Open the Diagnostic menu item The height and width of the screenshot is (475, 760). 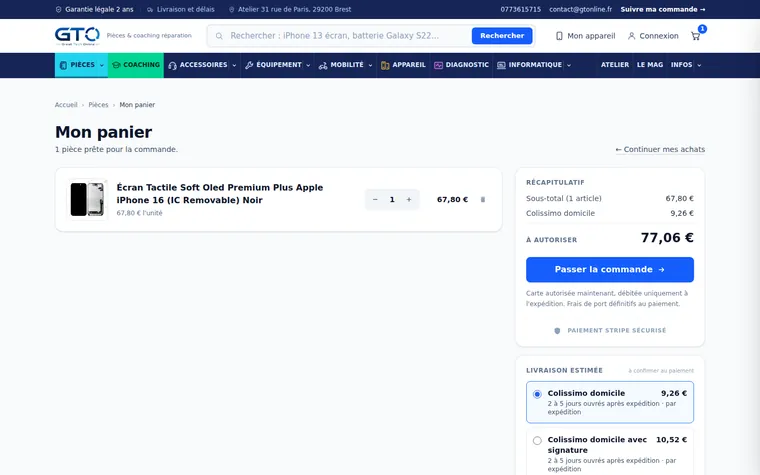pyautogui.click(x=461, y=65)
